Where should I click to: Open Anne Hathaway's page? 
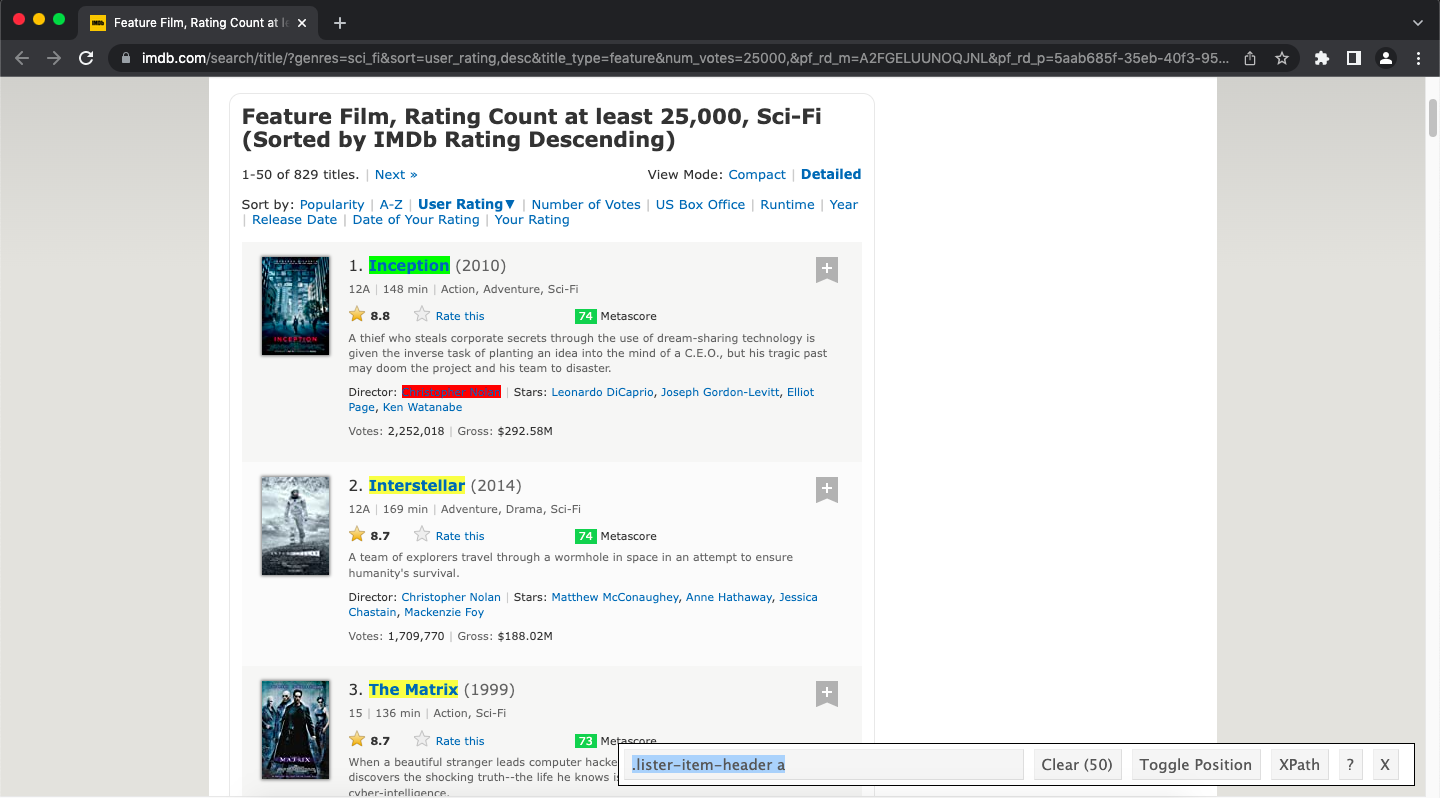[729, 597]
